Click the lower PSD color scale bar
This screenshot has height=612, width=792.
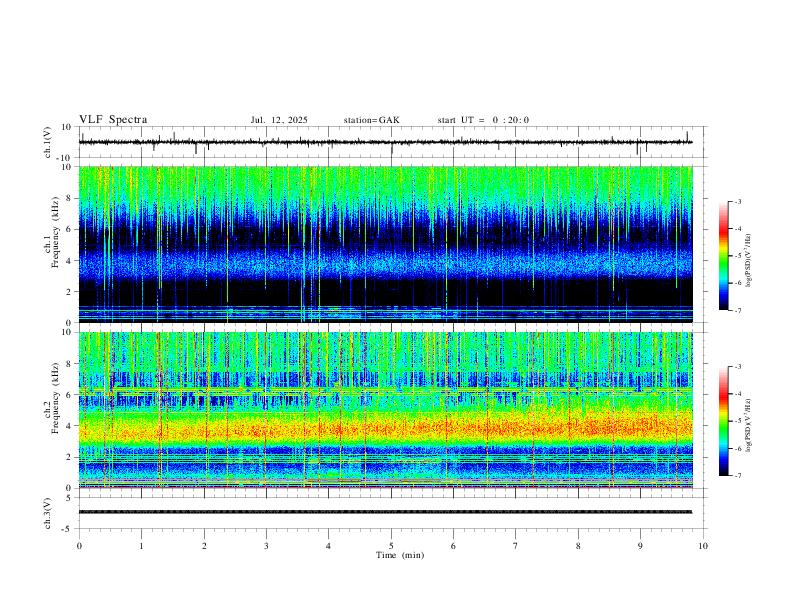pos(723,421)
